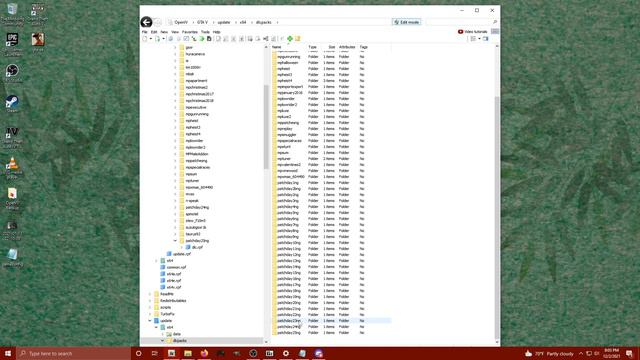Open Task View in the taskbar
This screenshot has width=640, height=360.
(x=155, y=353)
